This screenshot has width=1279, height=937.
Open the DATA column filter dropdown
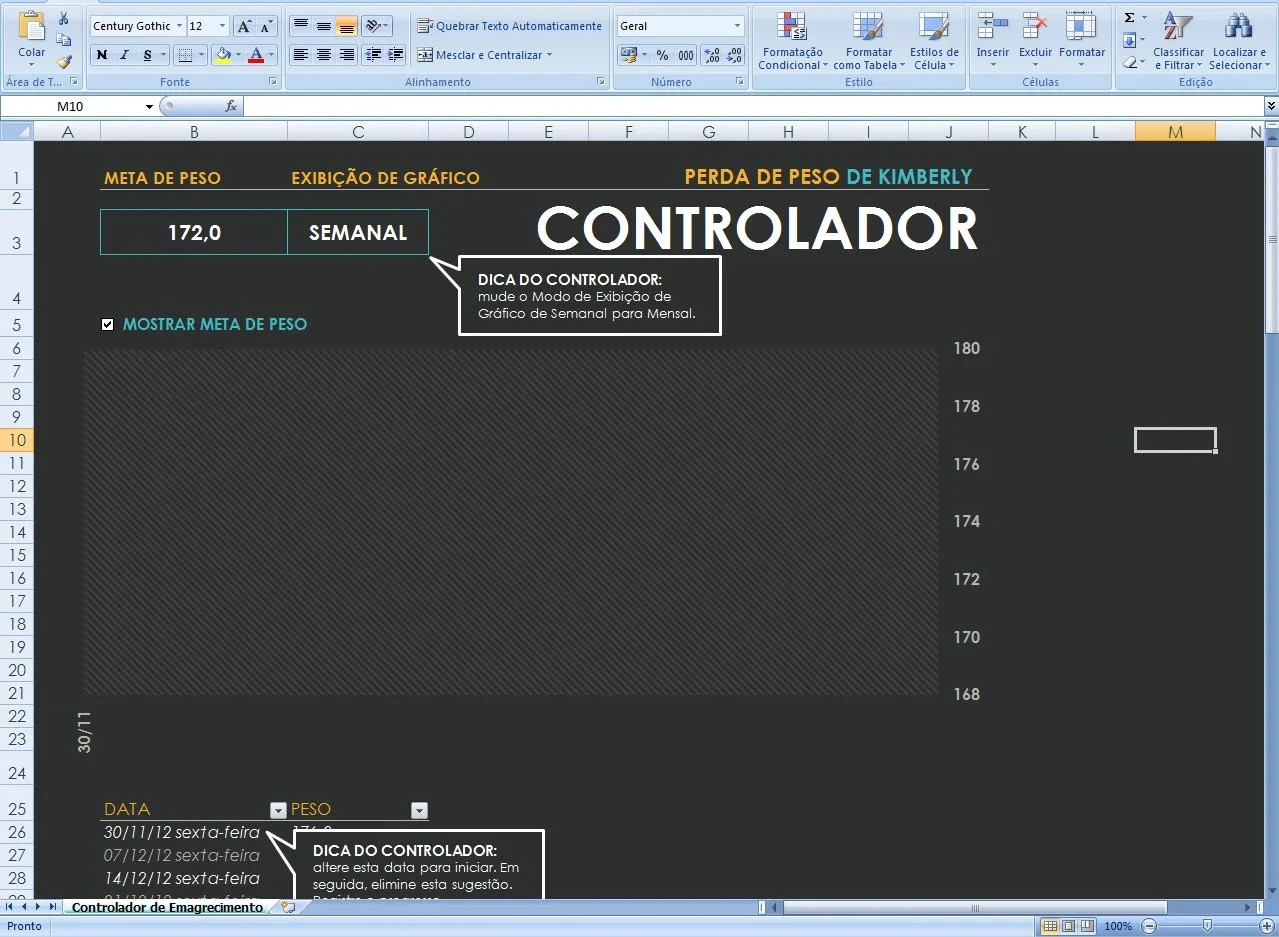[x=278, y=811]
